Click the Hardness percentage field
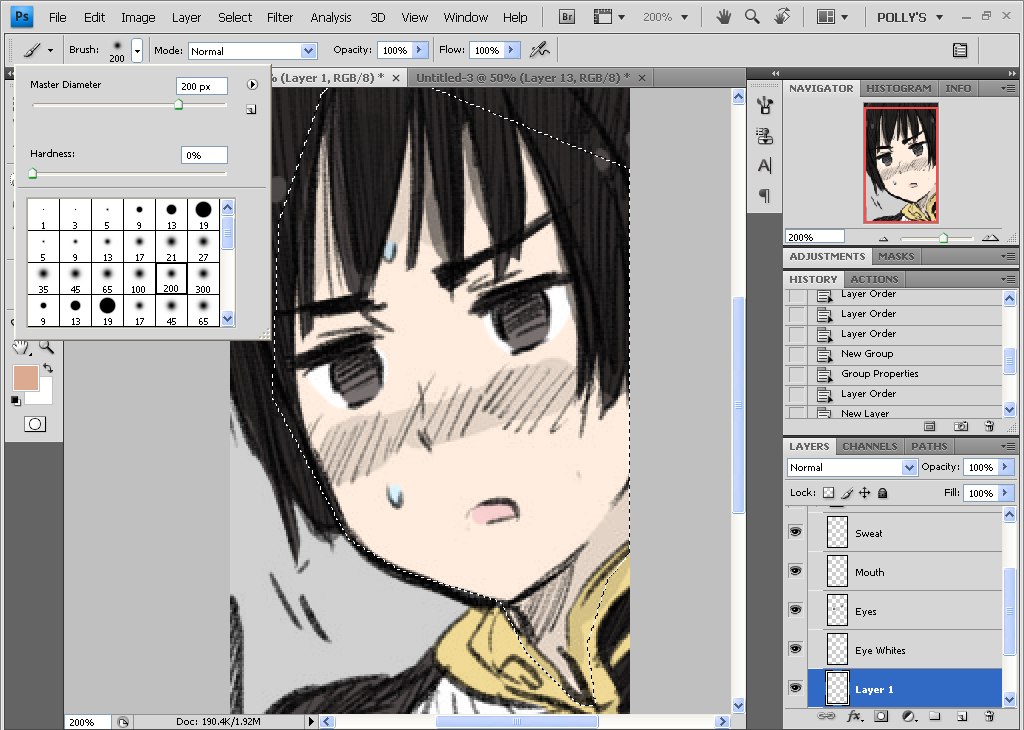The height and width of the screenshot is (730, 1024). (204, 155)
